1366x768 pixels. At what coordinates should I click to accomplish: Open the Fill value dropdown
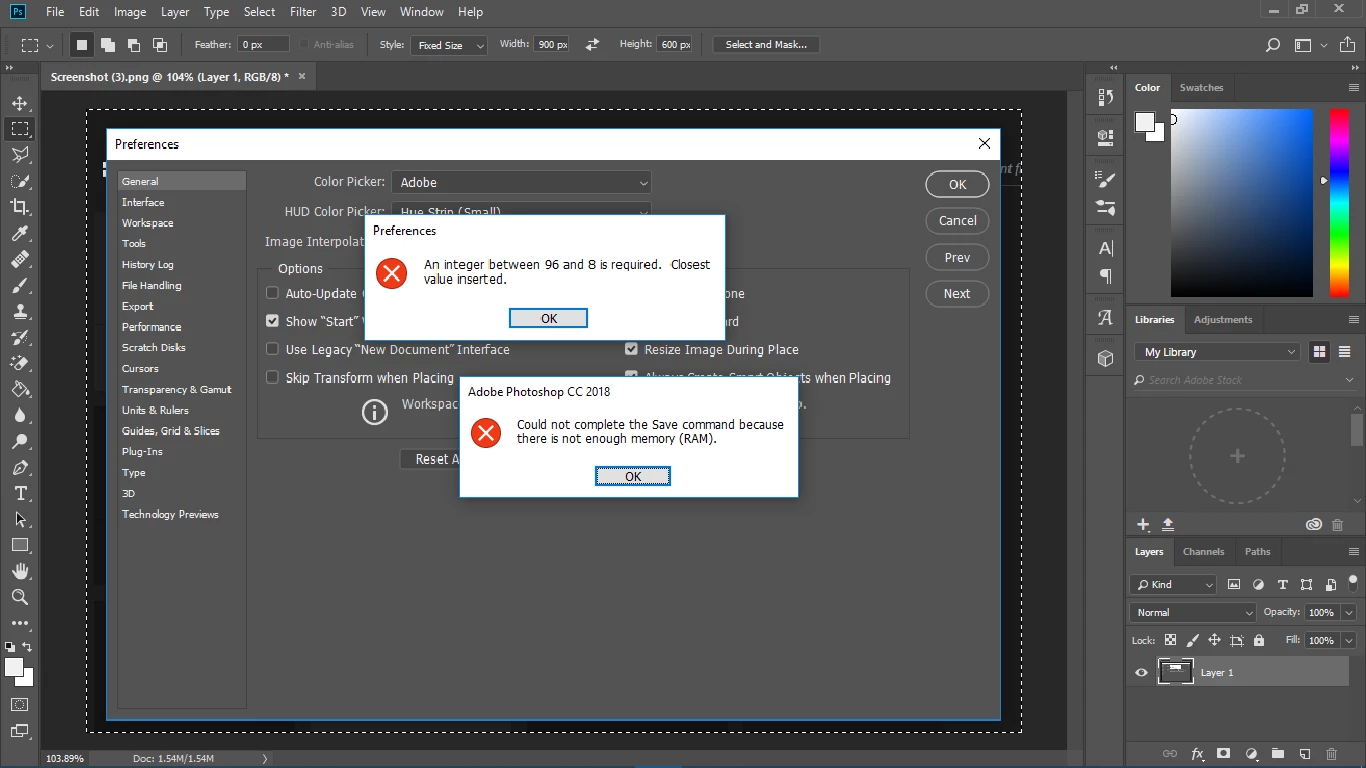point(1349,640)
